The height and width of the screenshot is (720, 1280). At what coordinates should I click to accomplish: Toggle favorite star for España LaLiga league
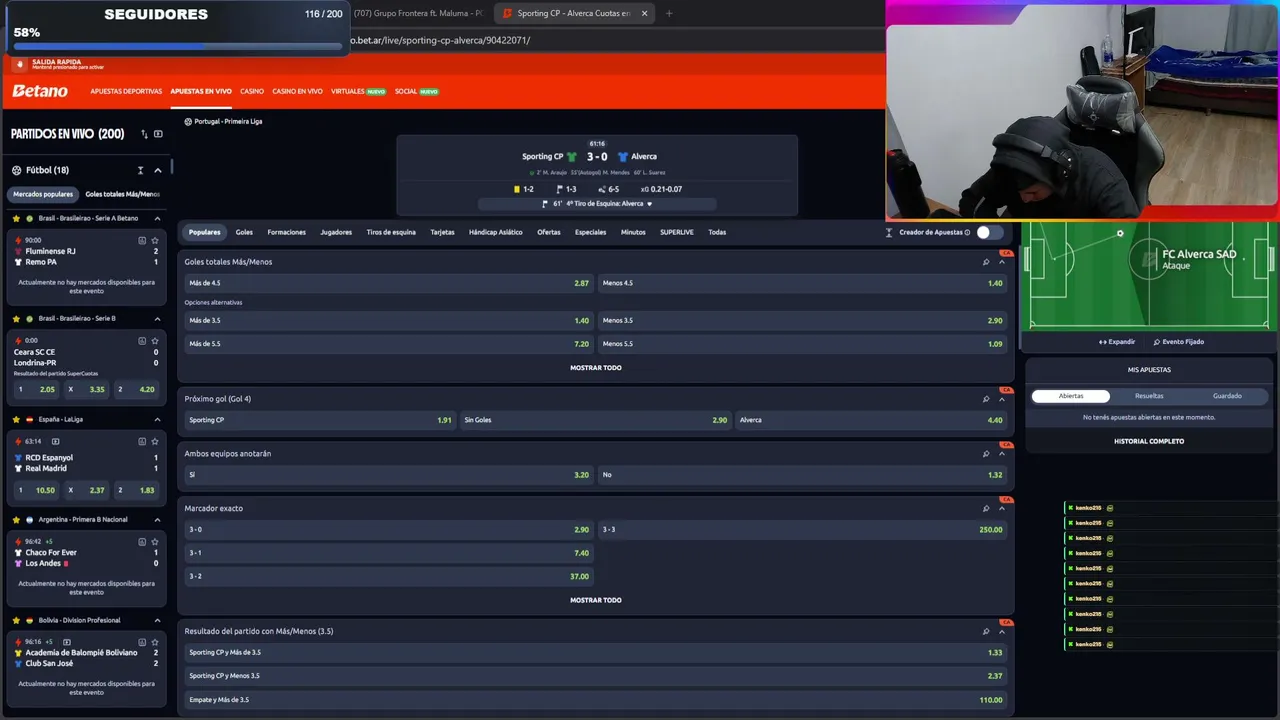(16, 419)
